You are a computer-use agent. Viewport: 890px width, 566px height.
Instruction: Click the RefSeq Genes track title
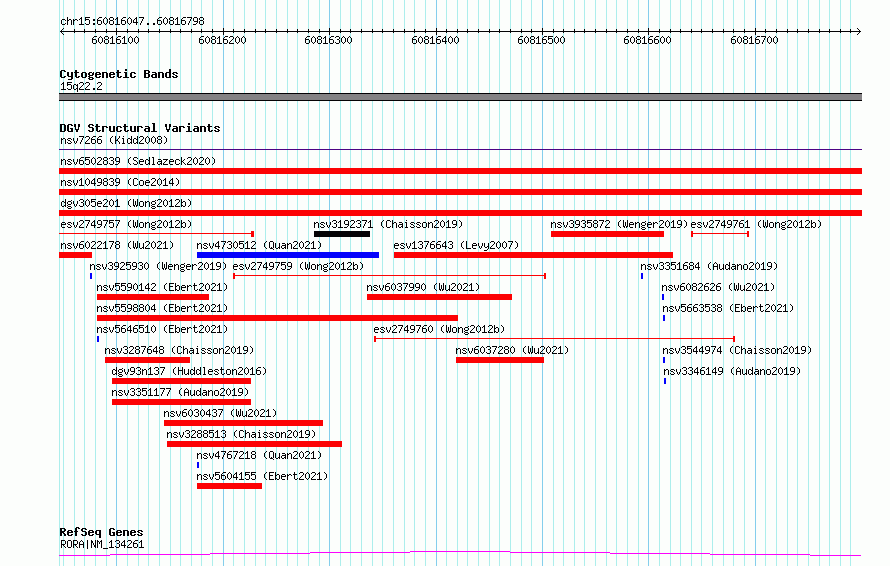(x=101, y=532)
